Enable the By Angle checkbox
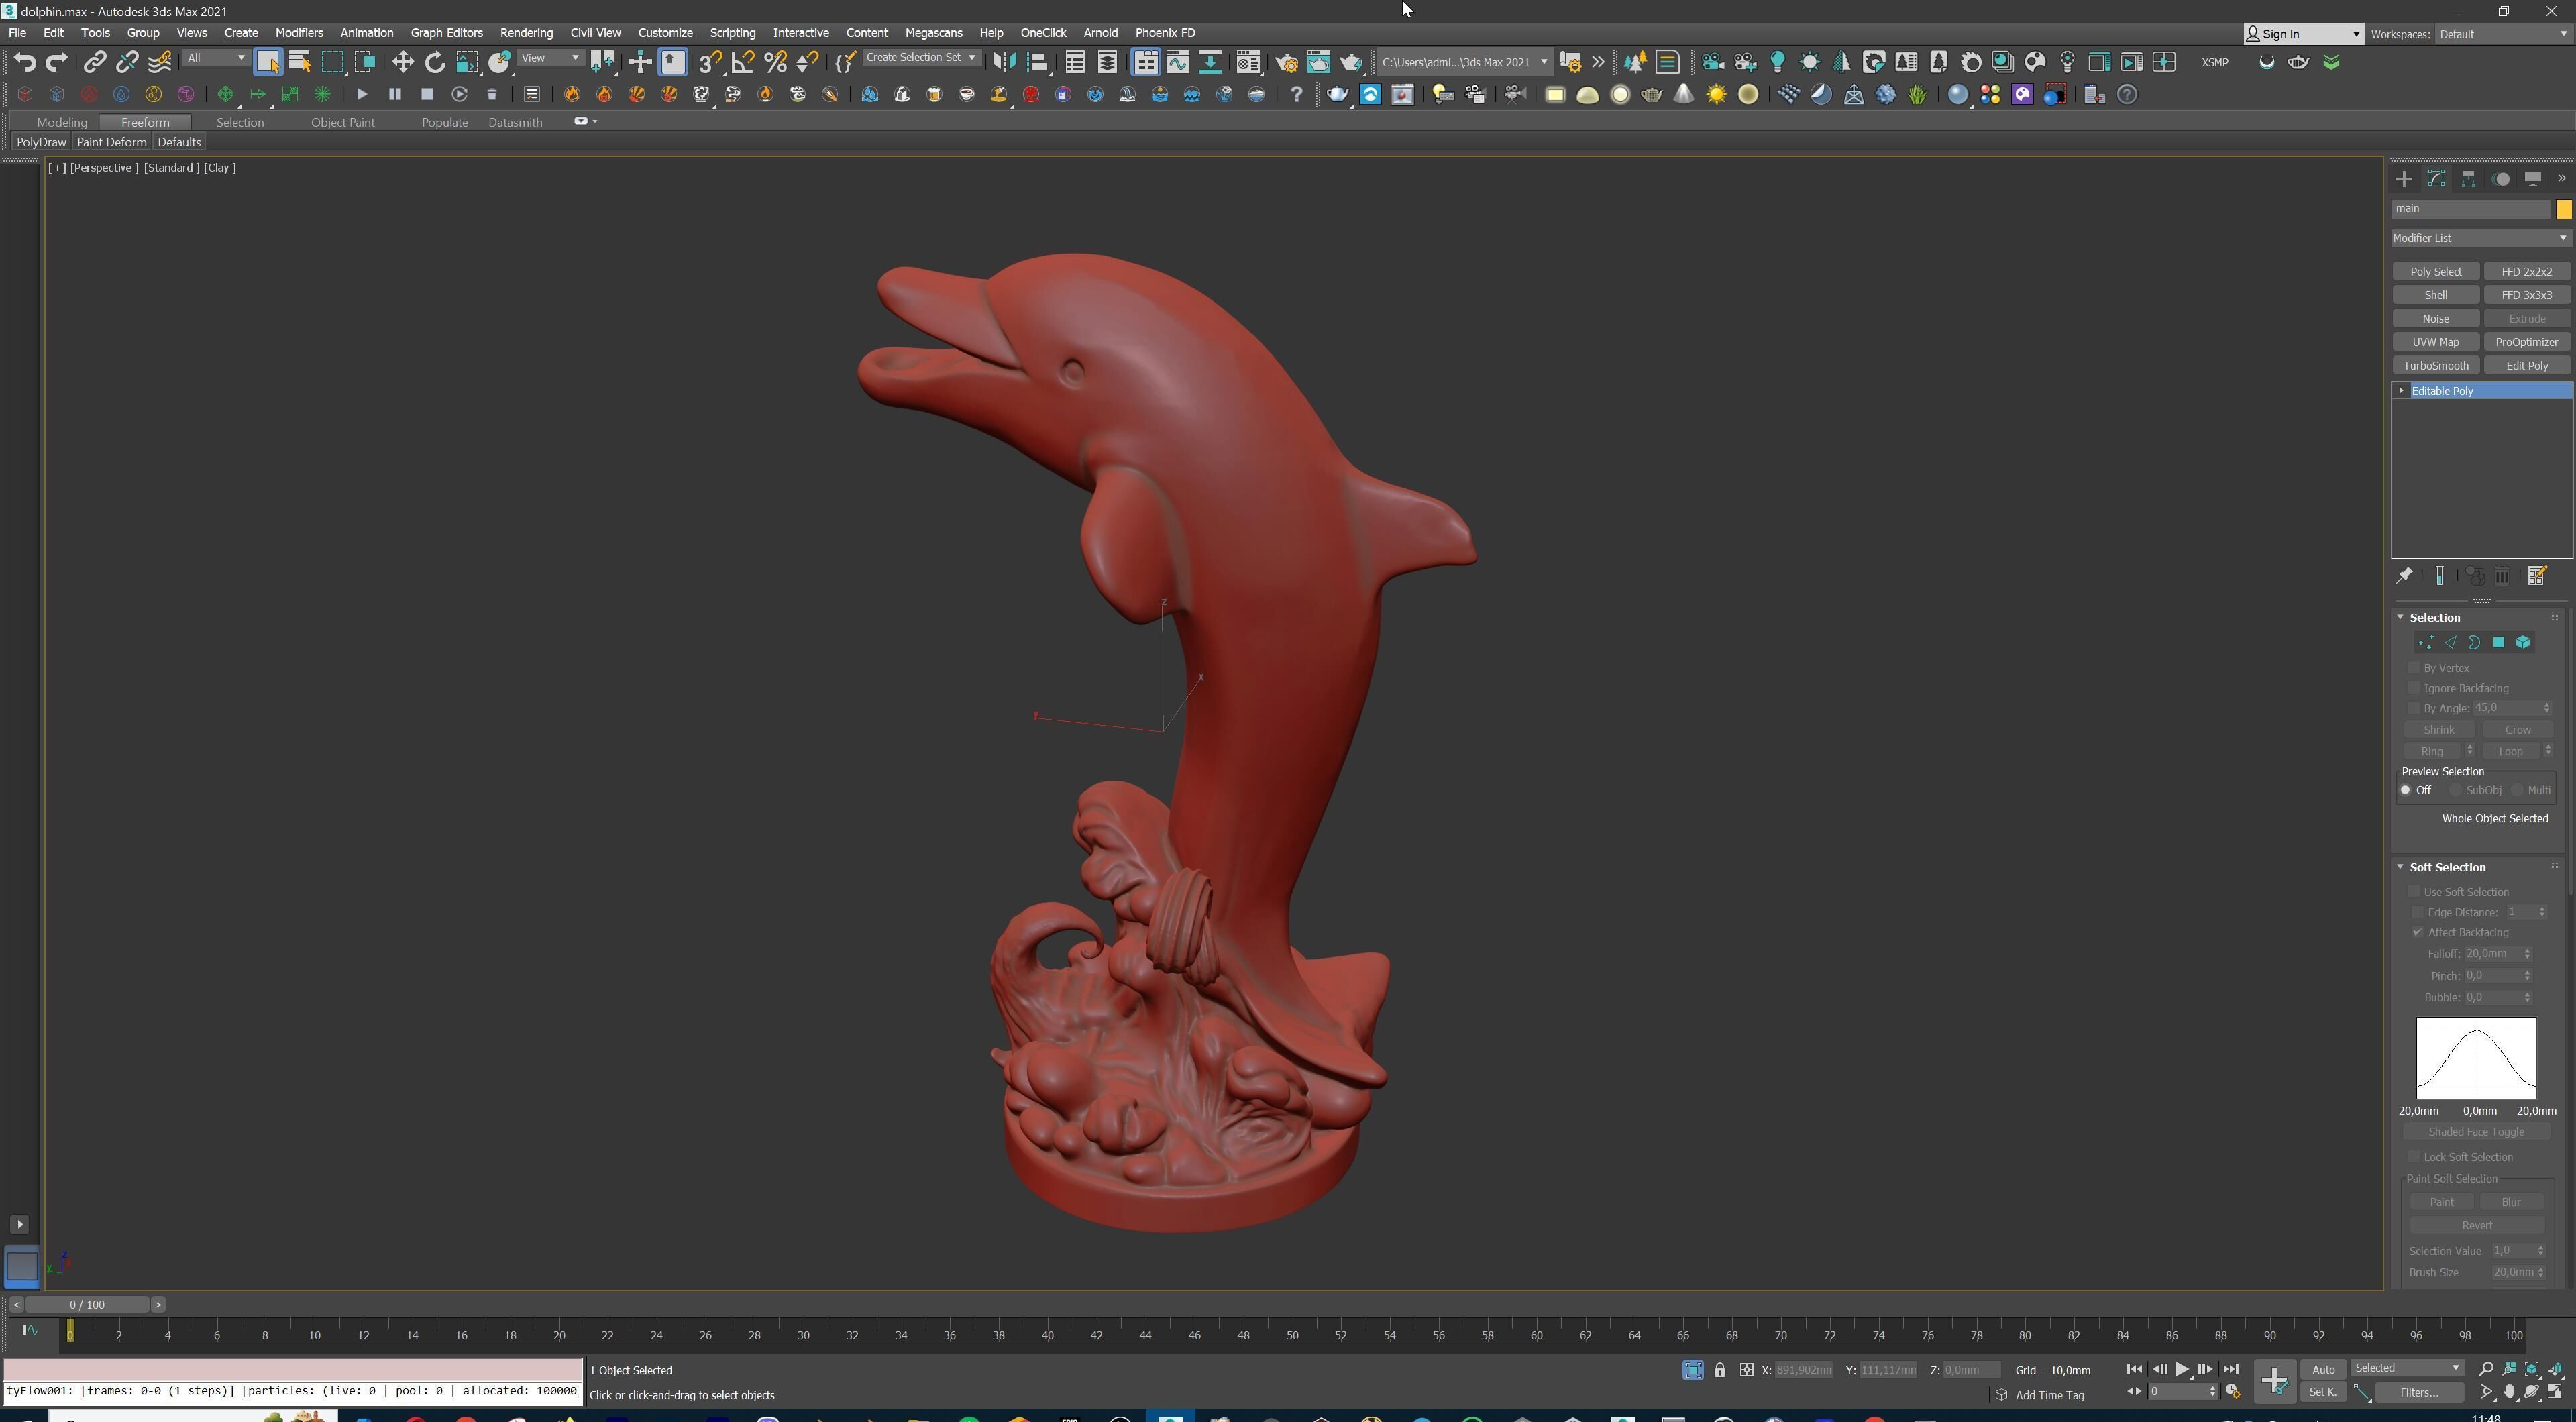Image resolution: width=2576 pixels, height=1422 pixels. click(2413, 708)
